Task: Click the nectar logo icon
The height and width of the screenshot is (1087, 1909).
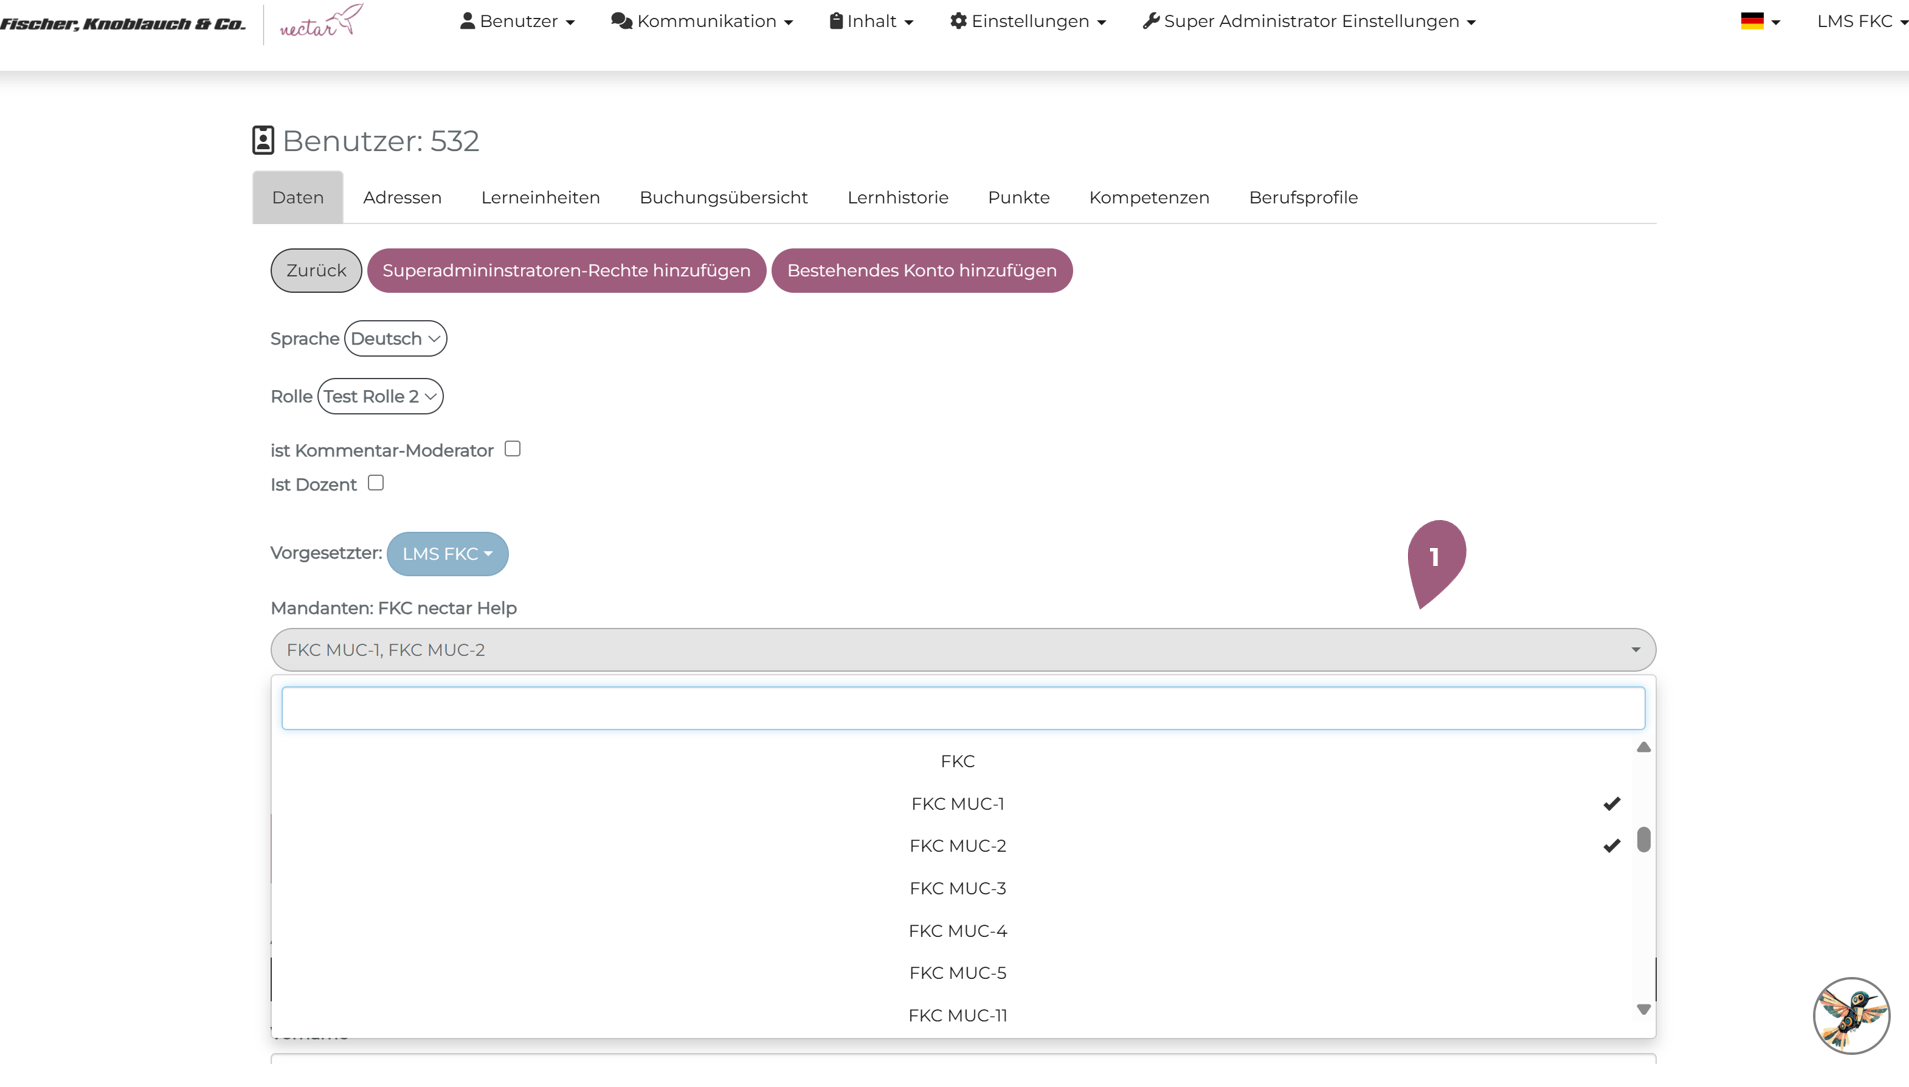Action: click(321, 22)
